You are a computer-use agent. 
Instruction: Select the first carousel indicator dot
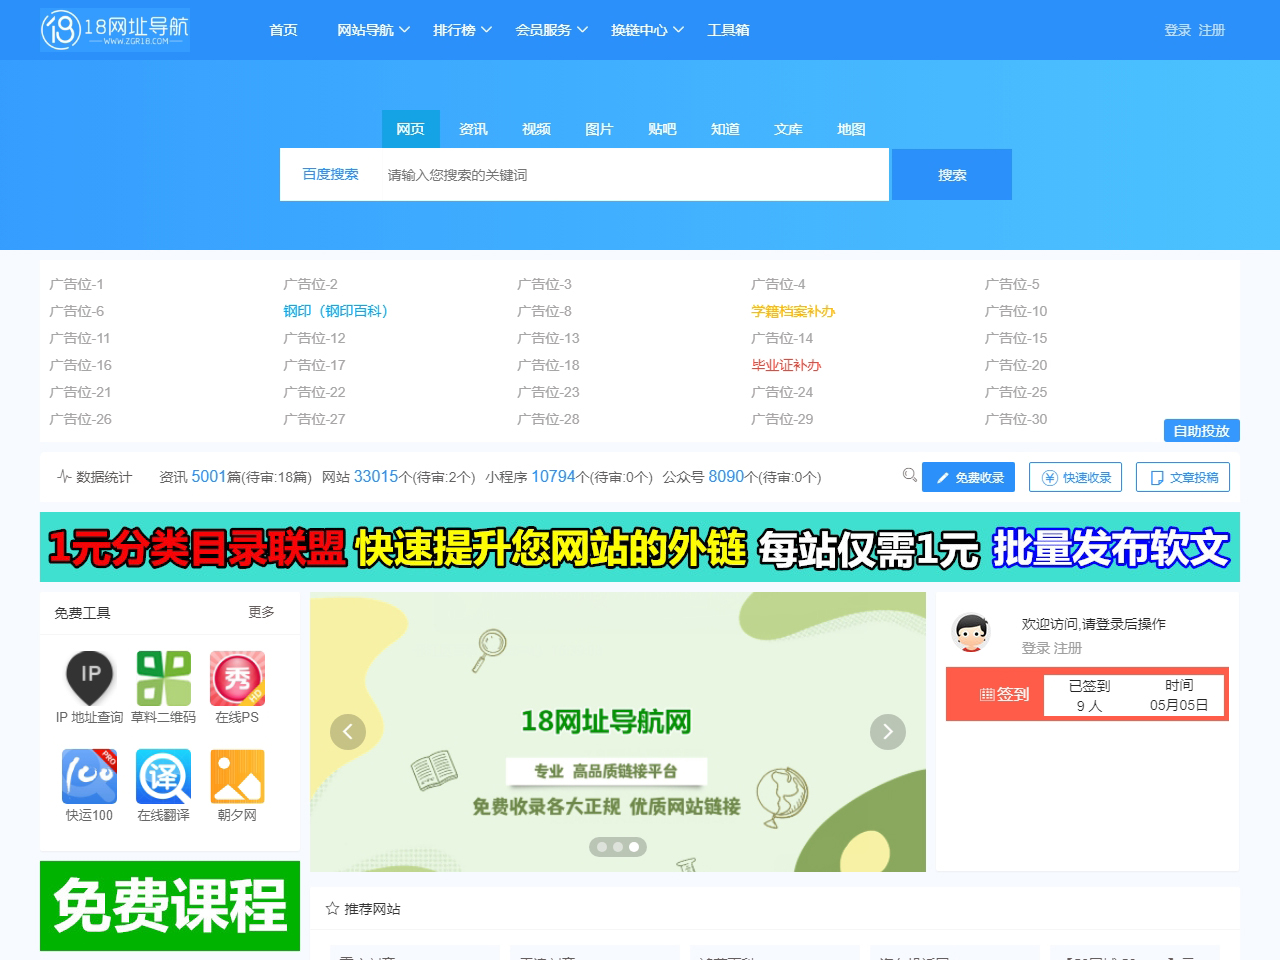point(602,847)
